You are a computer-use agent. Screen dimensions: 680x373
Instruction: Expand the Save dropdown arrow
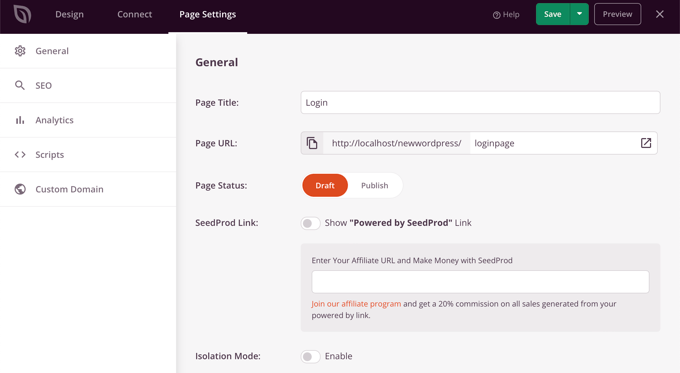[x=579, y=14]
